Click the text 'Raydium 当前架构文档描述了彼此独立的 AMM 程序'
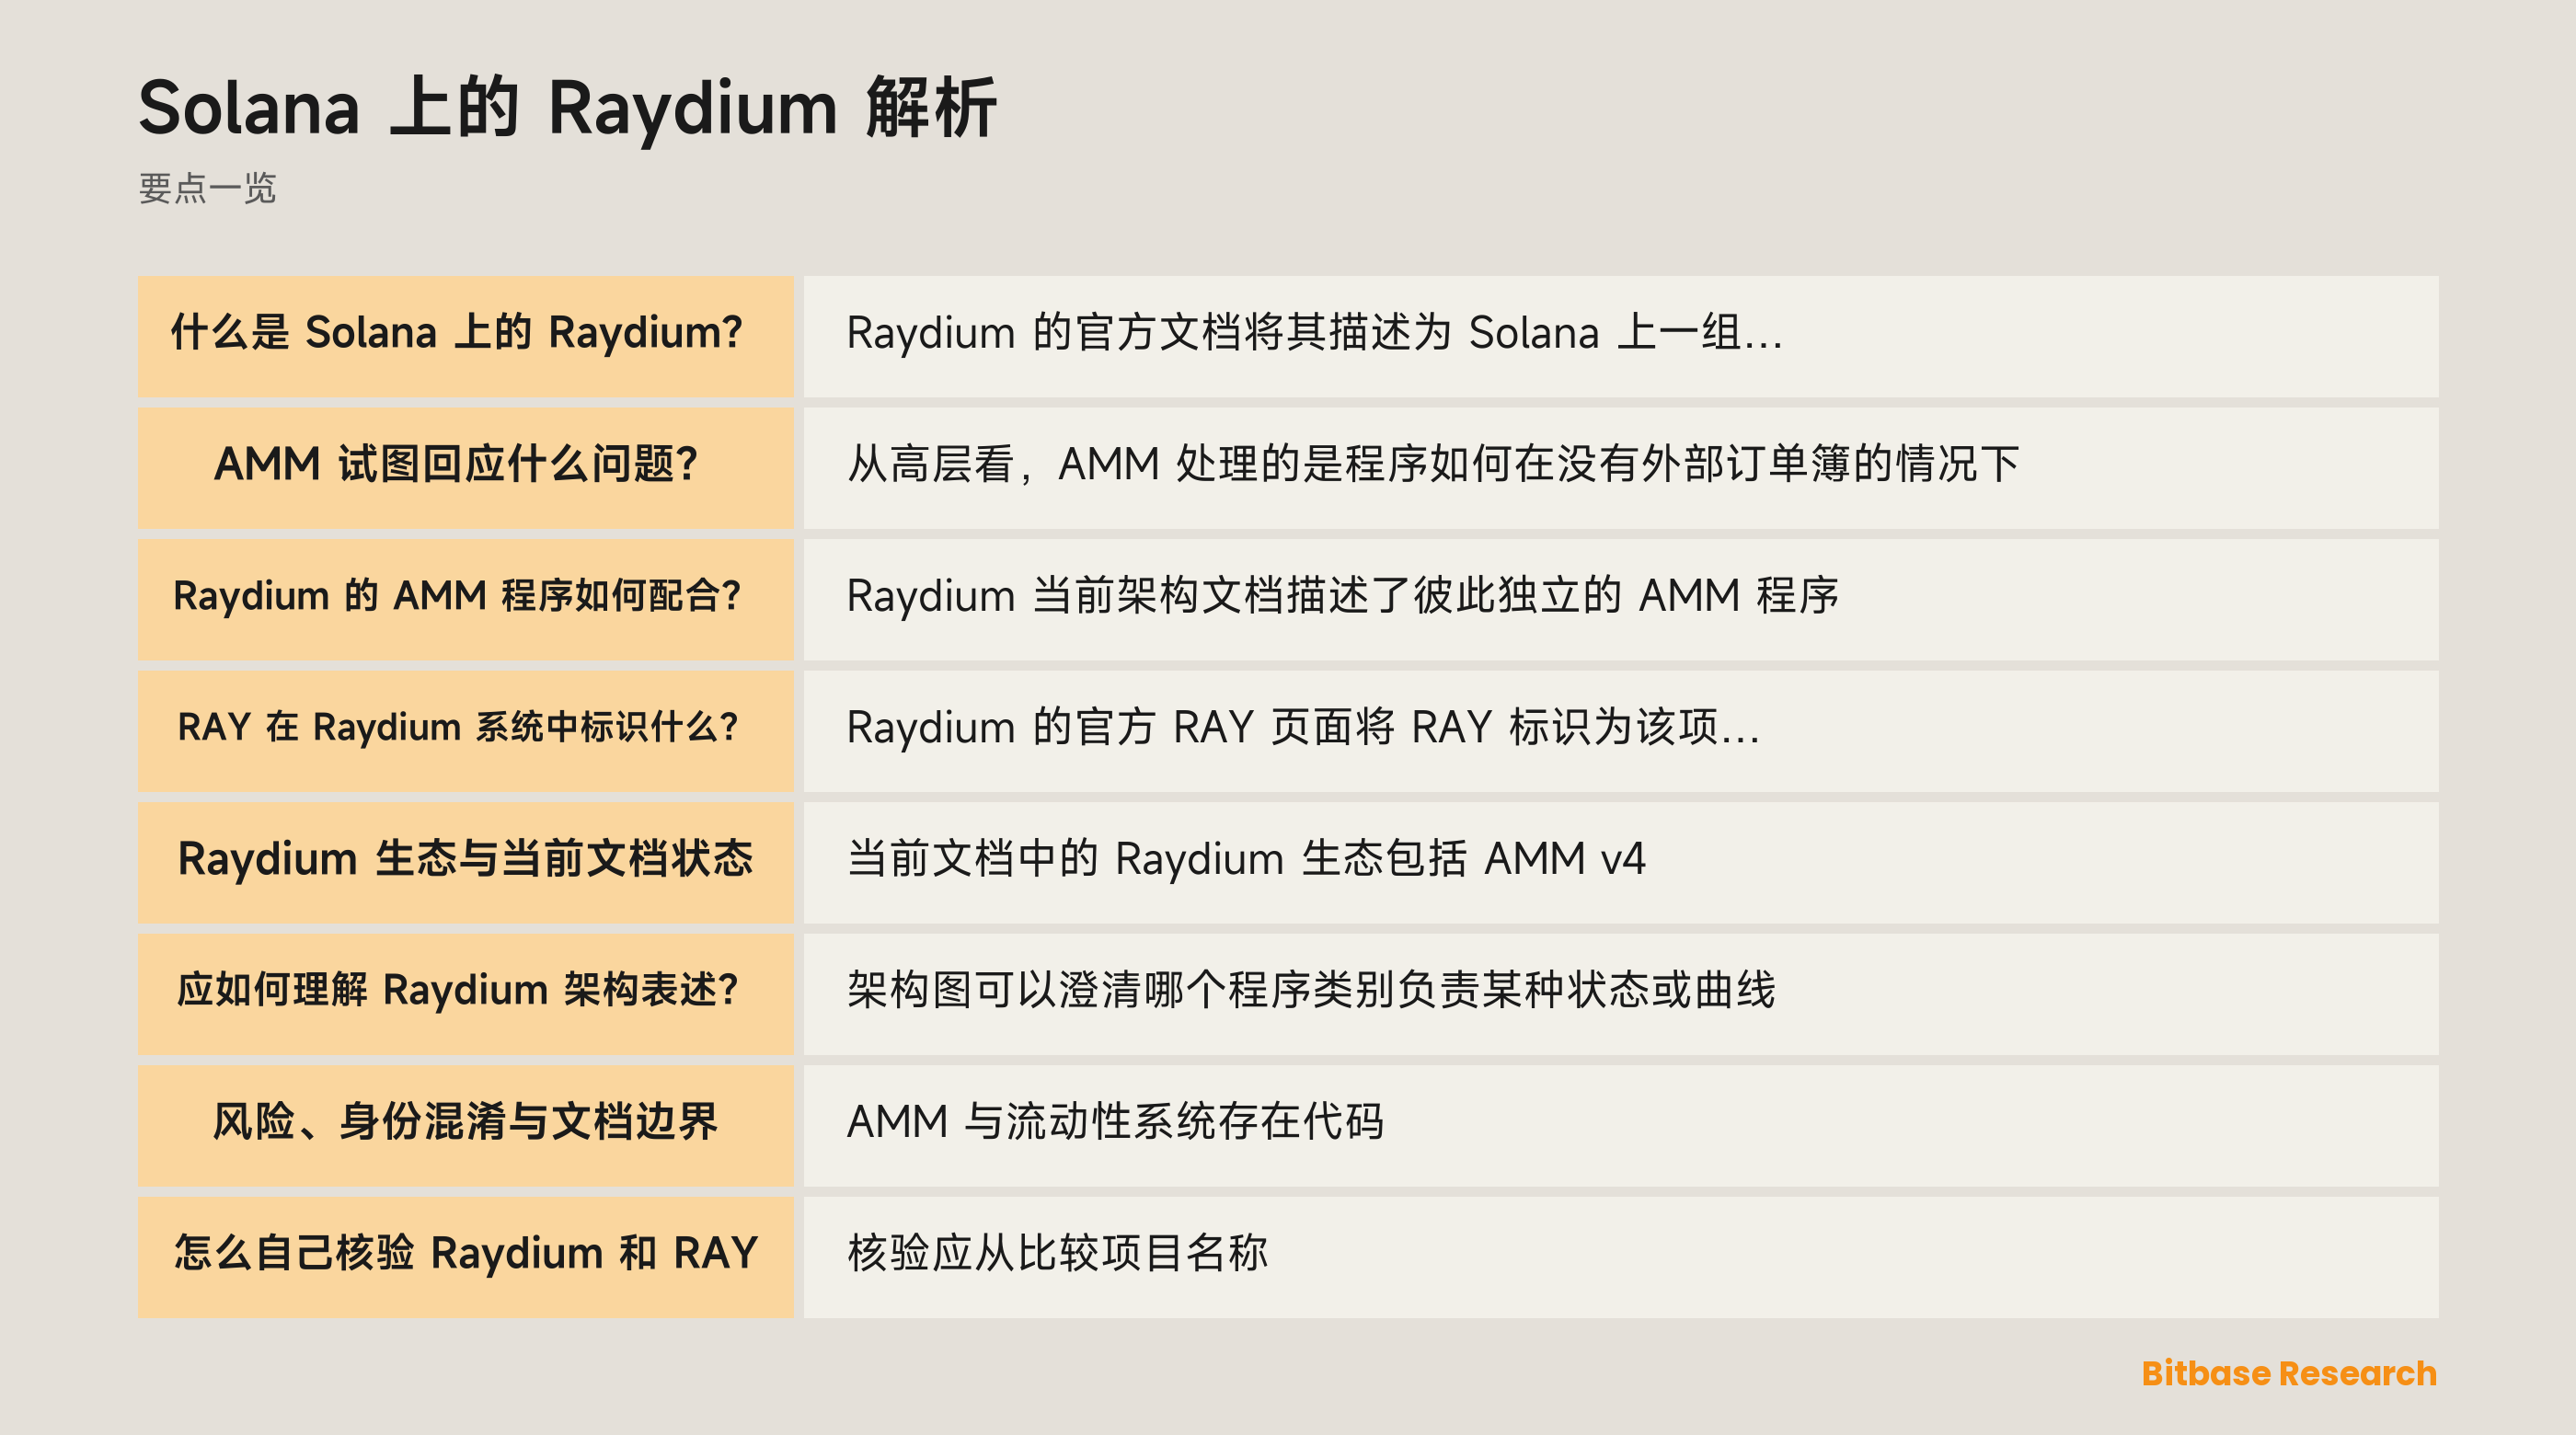Screen dimensions: 2576x1435 1342,596
